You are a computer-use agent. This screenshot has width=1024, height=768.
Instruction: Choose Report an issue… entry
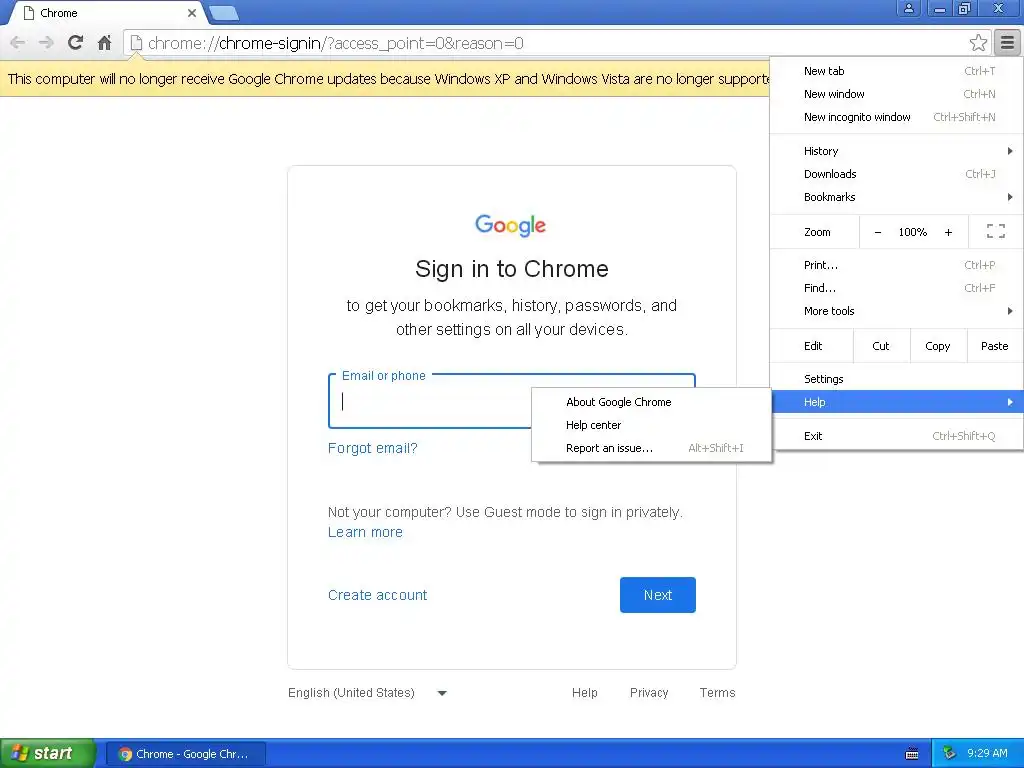click(651, 448)
